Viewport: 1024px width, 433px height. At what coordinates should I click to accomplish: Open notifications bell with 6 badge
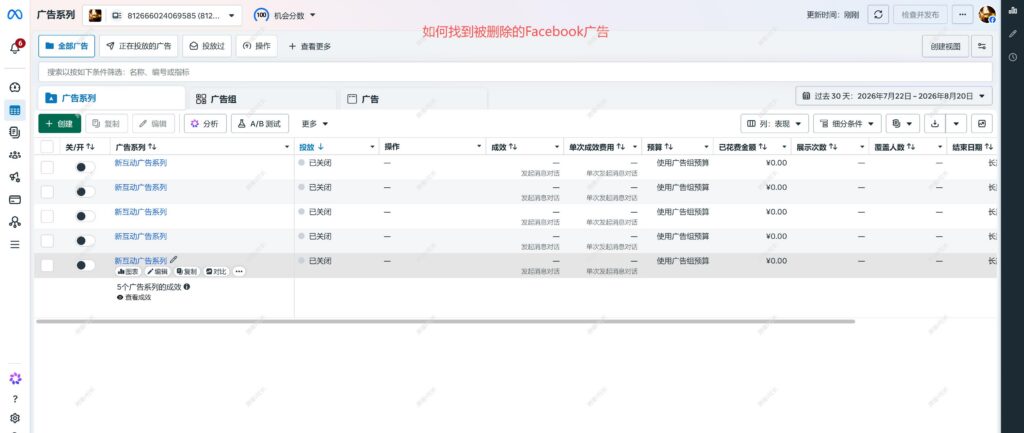(x=15, y=48)
